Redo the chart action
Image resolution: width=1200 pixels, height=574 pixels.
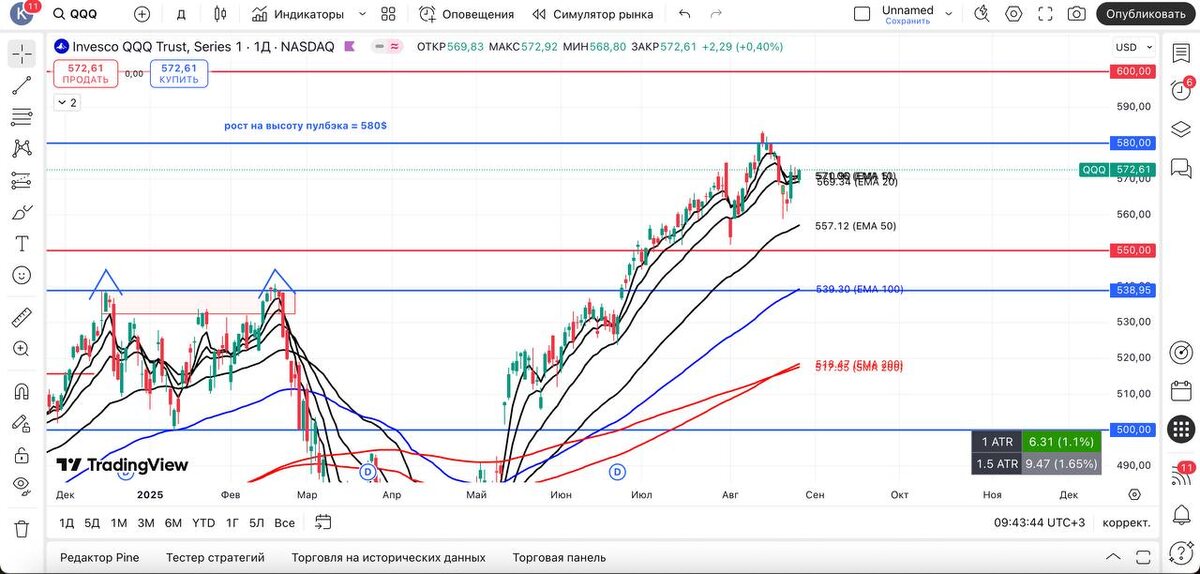coord(715,14)
